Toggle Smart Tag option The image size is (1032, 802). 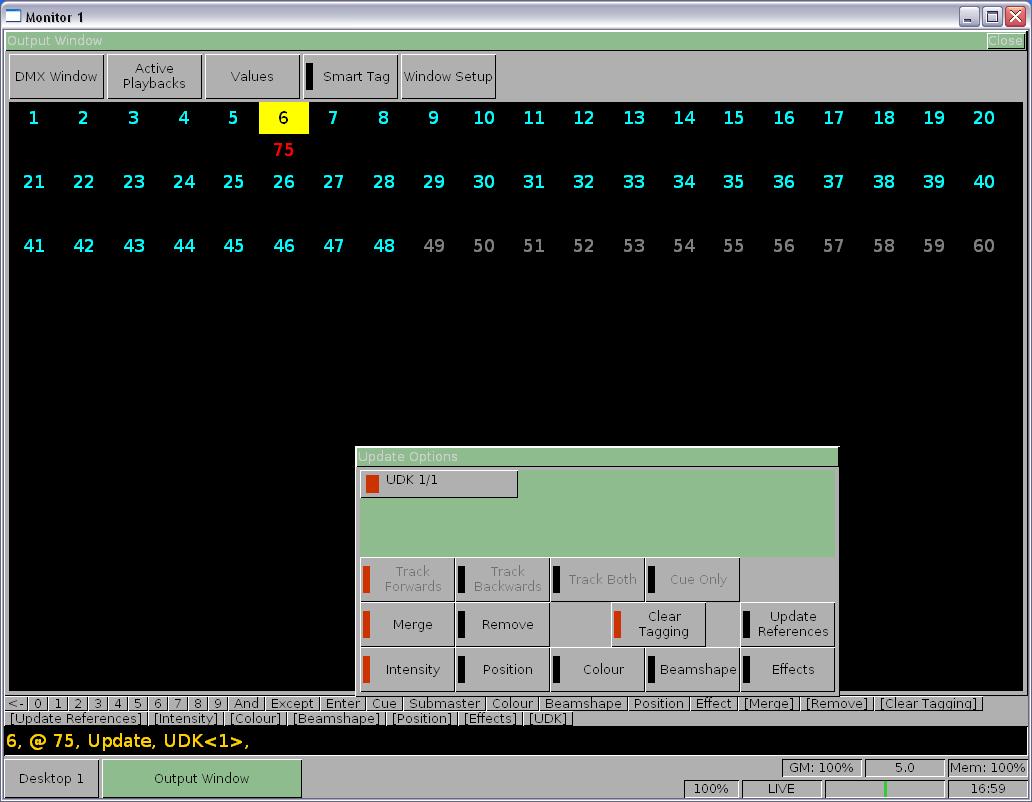[350, 76]
